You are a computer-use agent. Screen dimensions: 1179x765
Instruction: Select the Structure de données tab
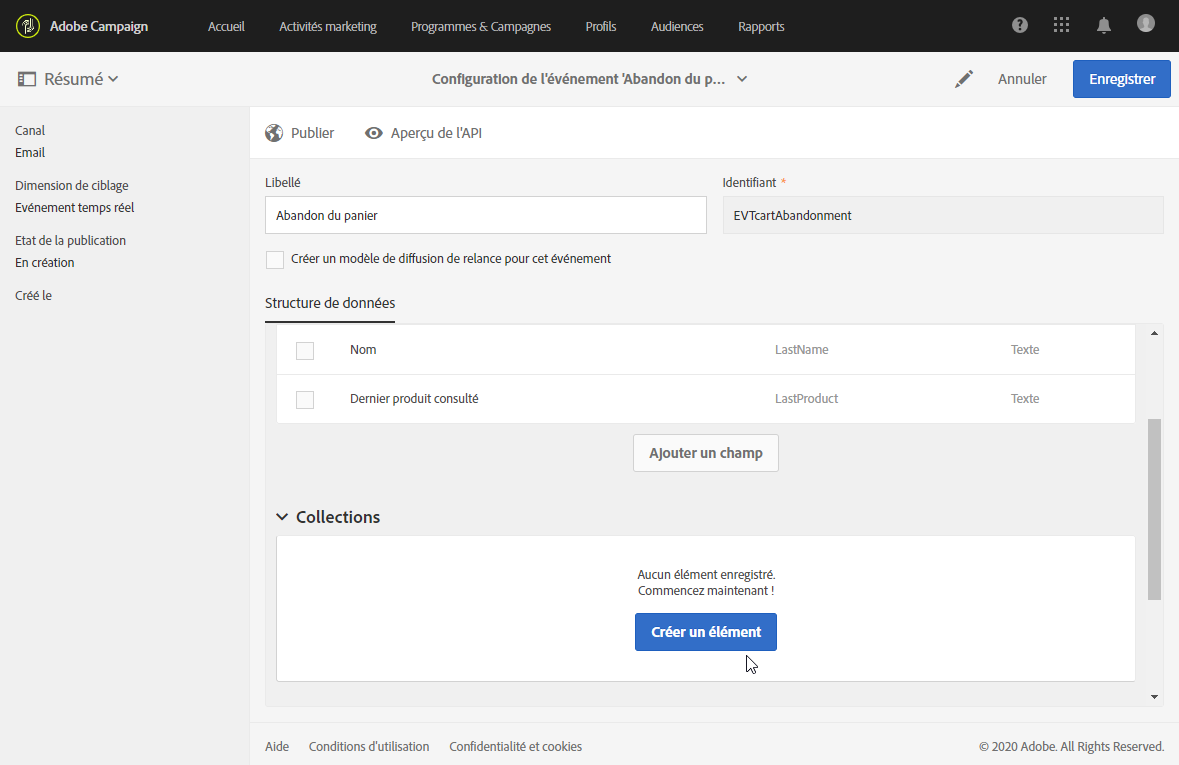click(x=330, y=303)
